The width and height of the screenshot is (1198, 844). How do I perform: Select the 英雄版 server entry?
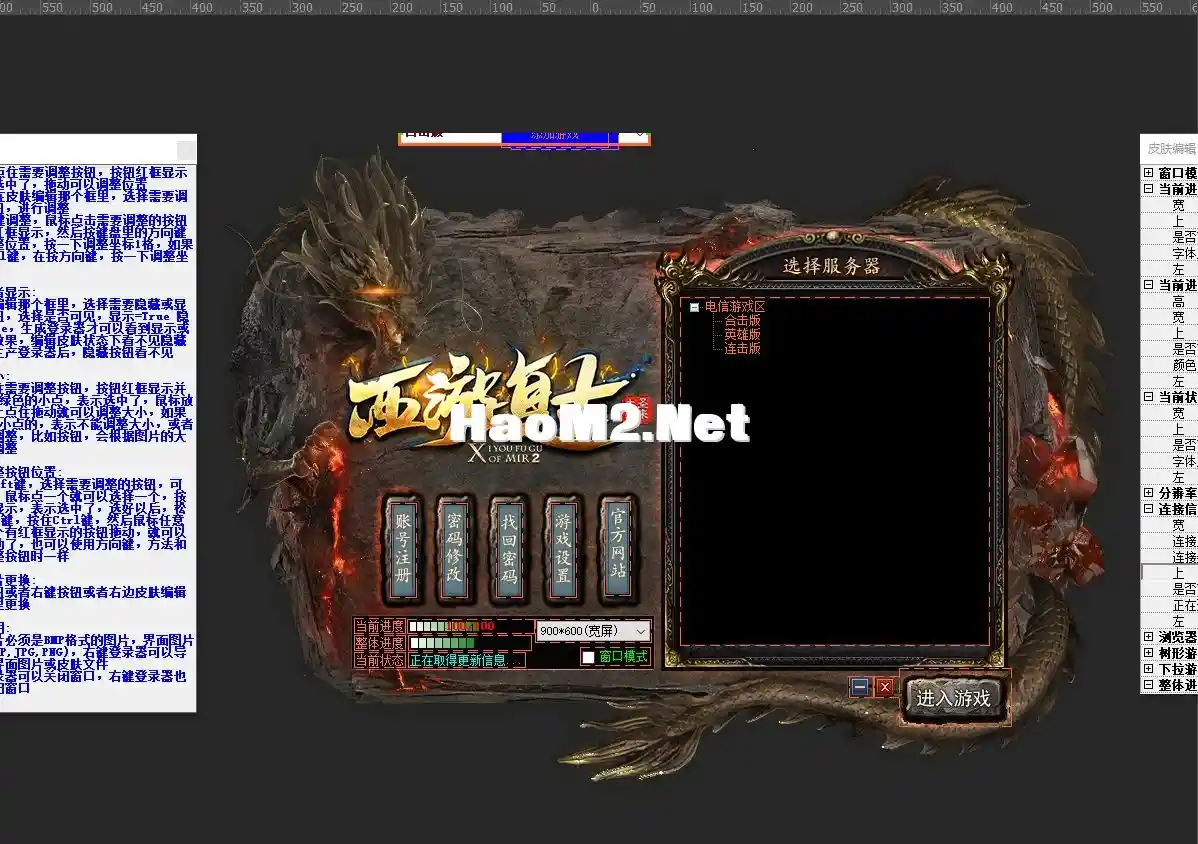[743, 335]
